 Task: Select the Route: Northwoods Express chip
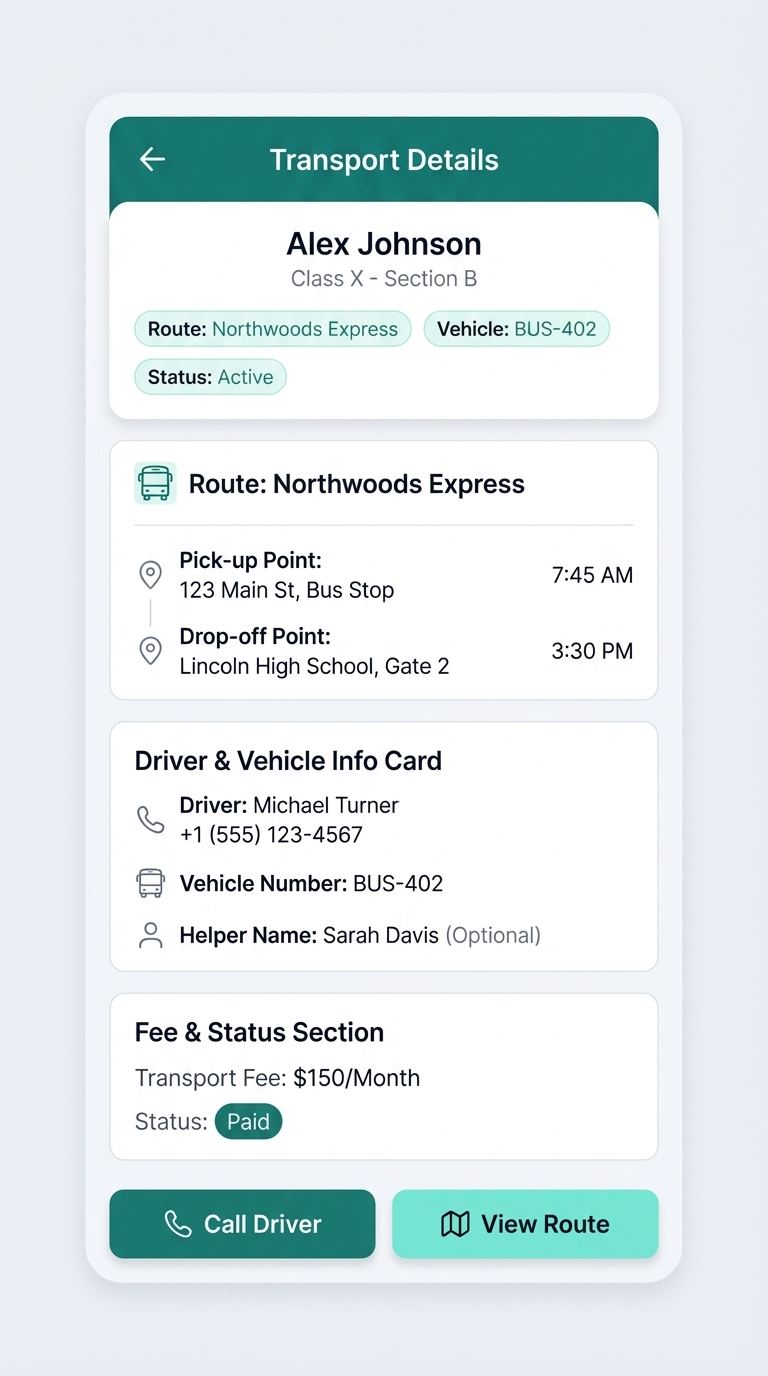[273, 329]
